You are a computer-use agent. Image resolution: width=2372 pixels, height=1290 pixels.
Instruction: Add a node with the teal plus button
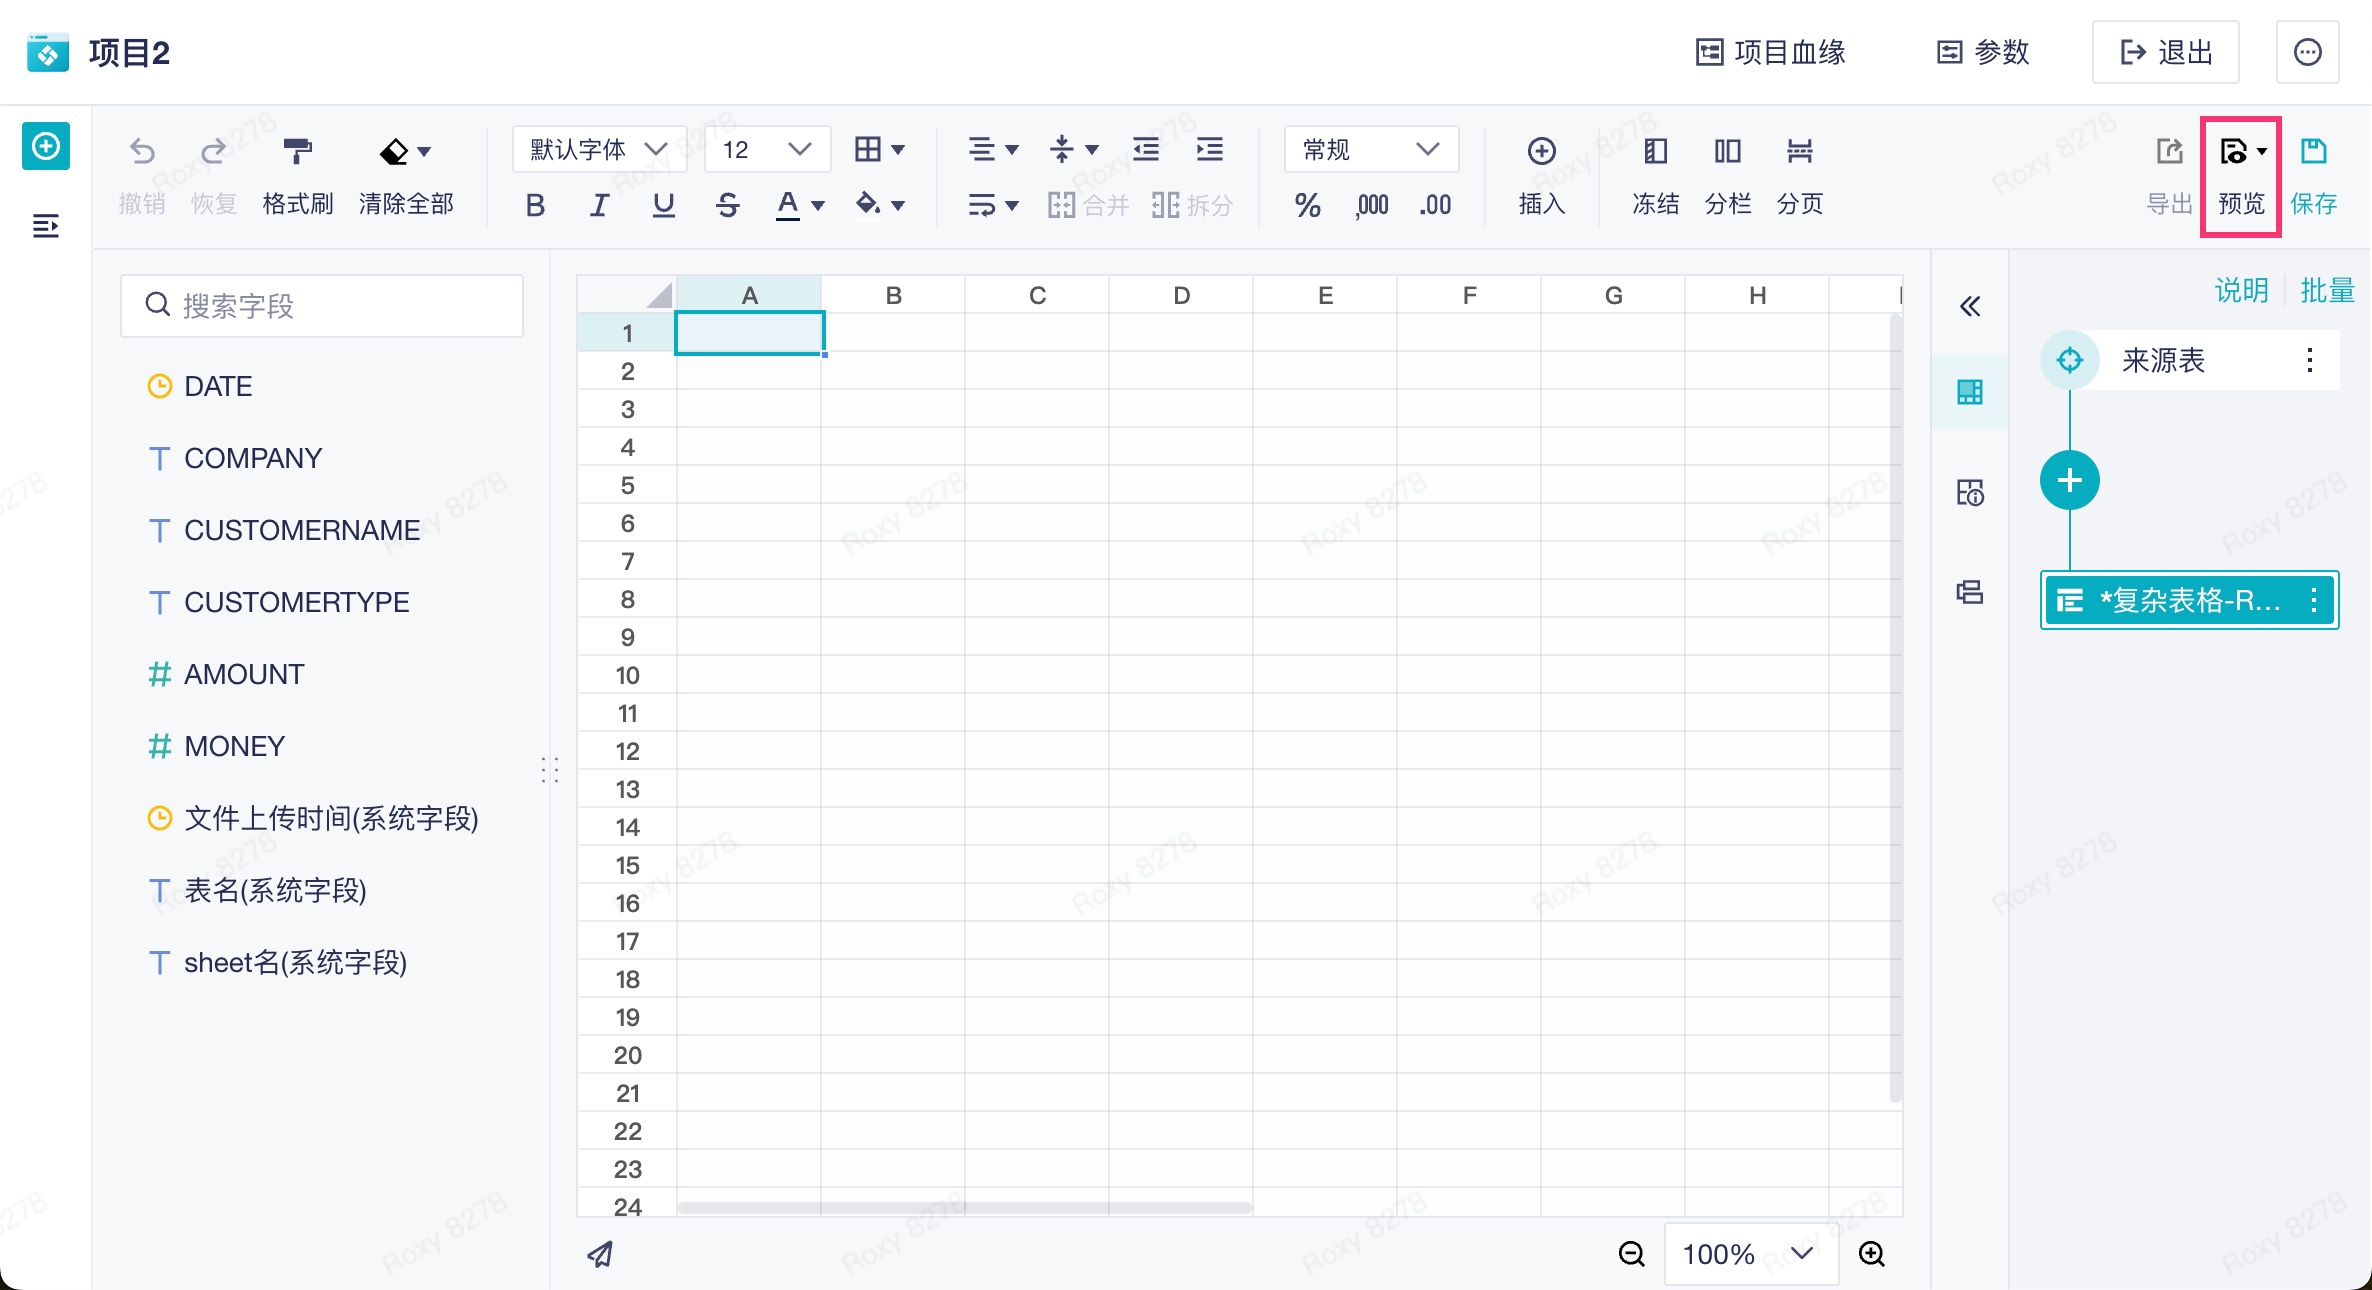(2069, 481)
